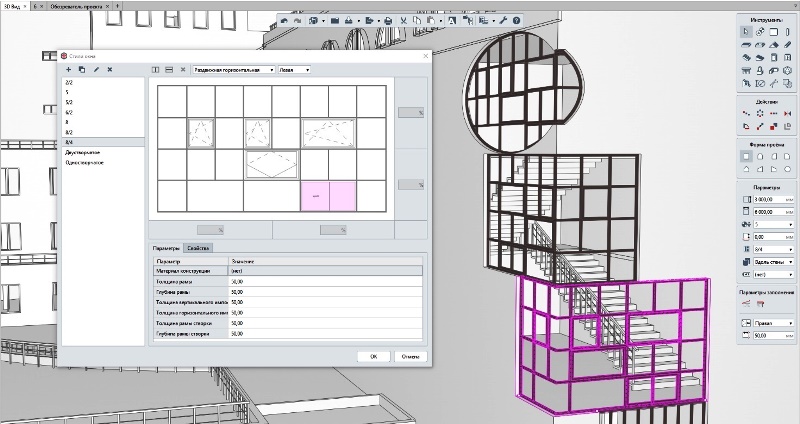Viewport: 800px width, 424px height.
Task: Print using the printer icon
Action: tap(388, 21)
